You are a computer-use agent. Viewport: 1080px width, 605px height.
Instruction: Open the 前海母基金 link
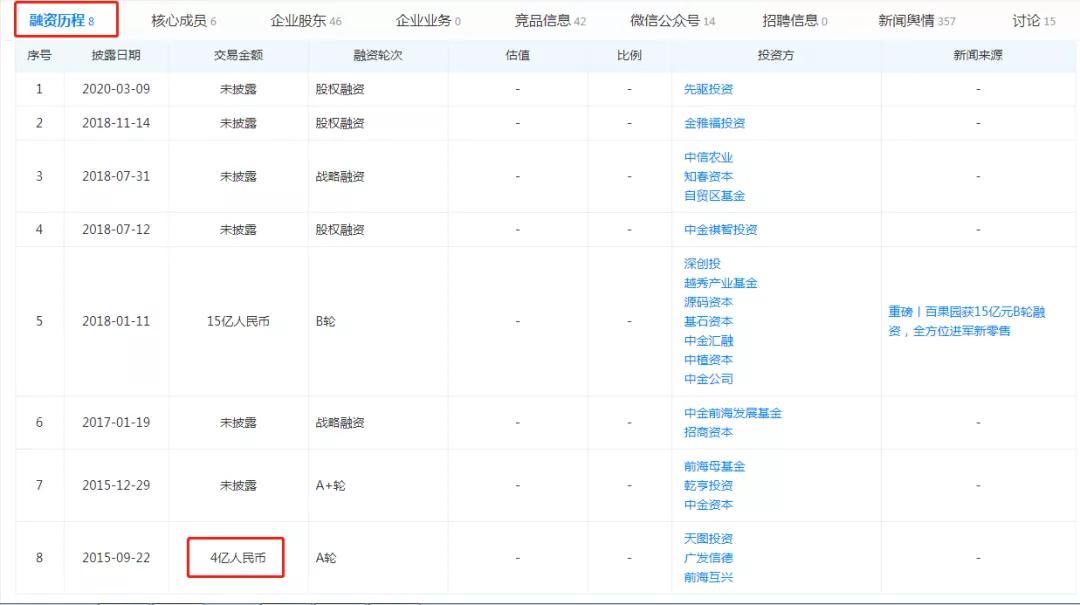[x=714, y=466]
